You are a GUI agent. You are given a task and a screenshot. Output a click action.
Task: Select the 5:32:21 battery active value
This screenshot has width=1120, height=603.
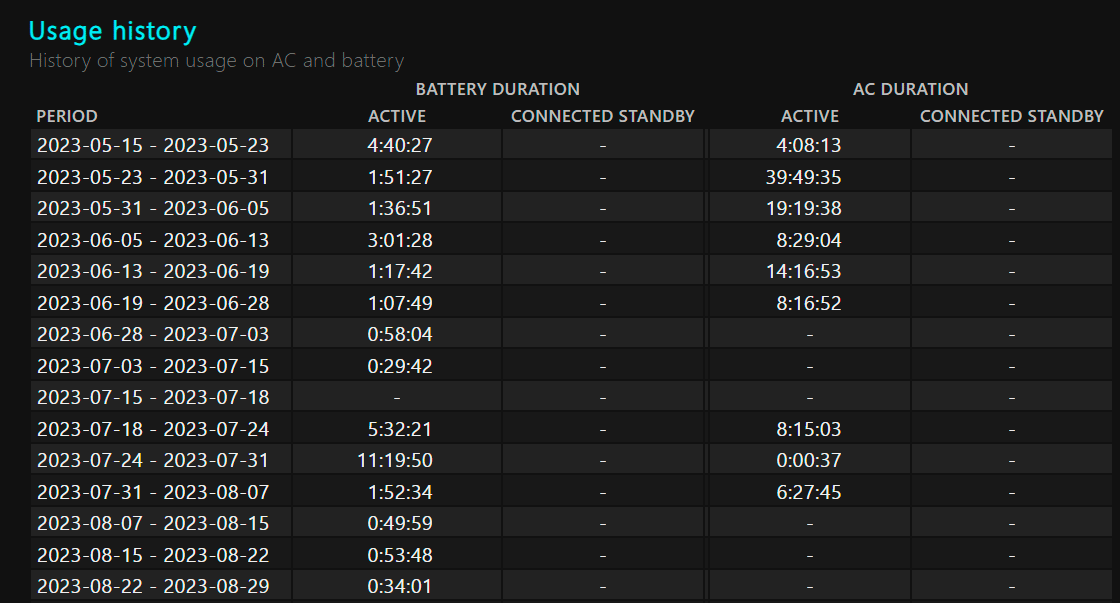point(400,429)
